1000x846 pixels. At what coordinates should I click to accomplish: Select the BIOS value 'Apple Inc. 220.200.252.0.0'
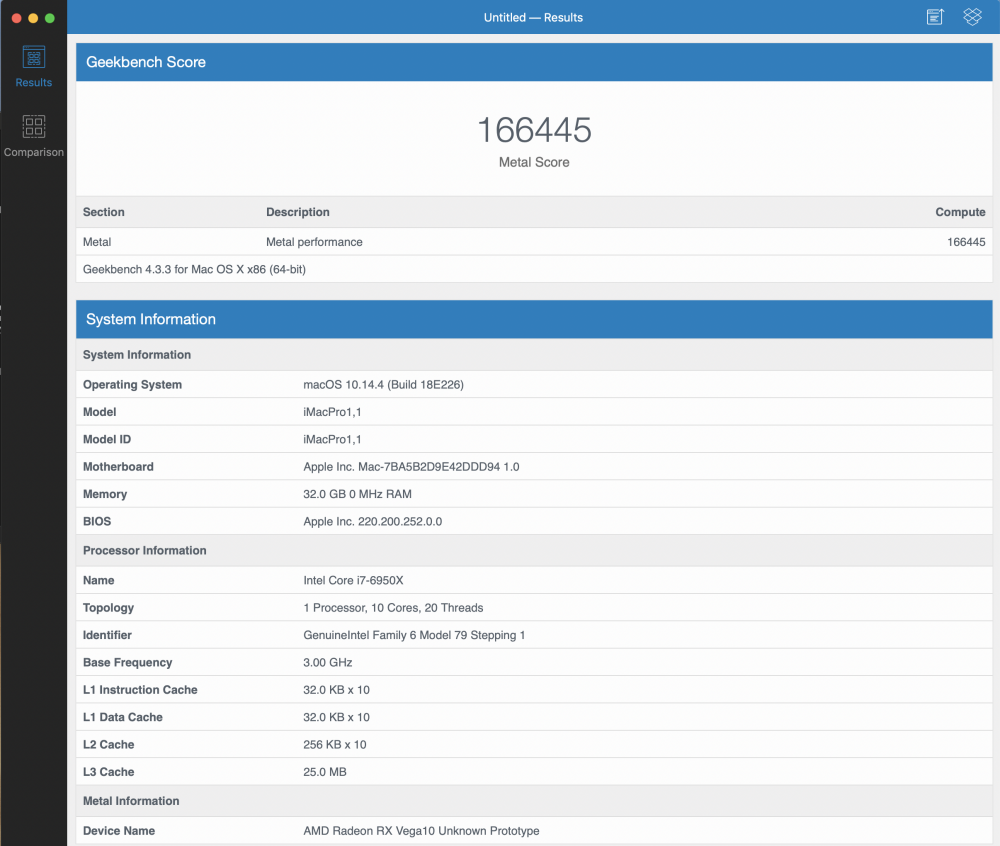click(x=372, y=521)
